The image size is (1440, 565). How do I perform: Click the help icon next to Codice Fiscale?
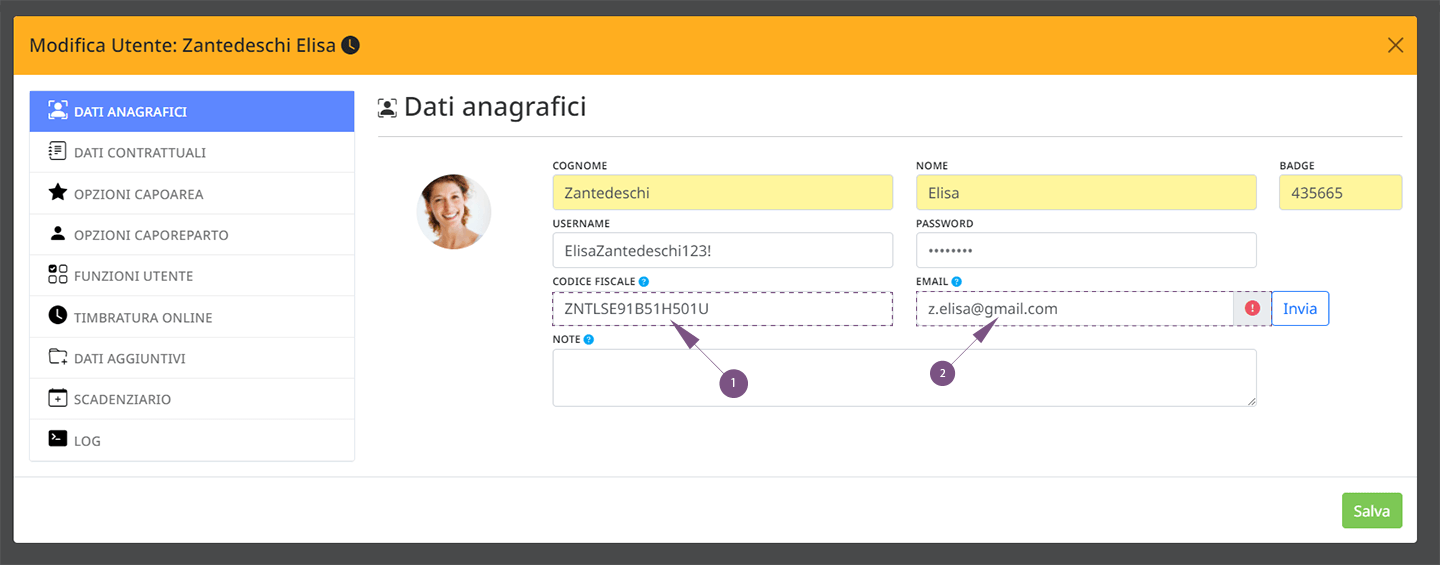click(x=644, y=282)
